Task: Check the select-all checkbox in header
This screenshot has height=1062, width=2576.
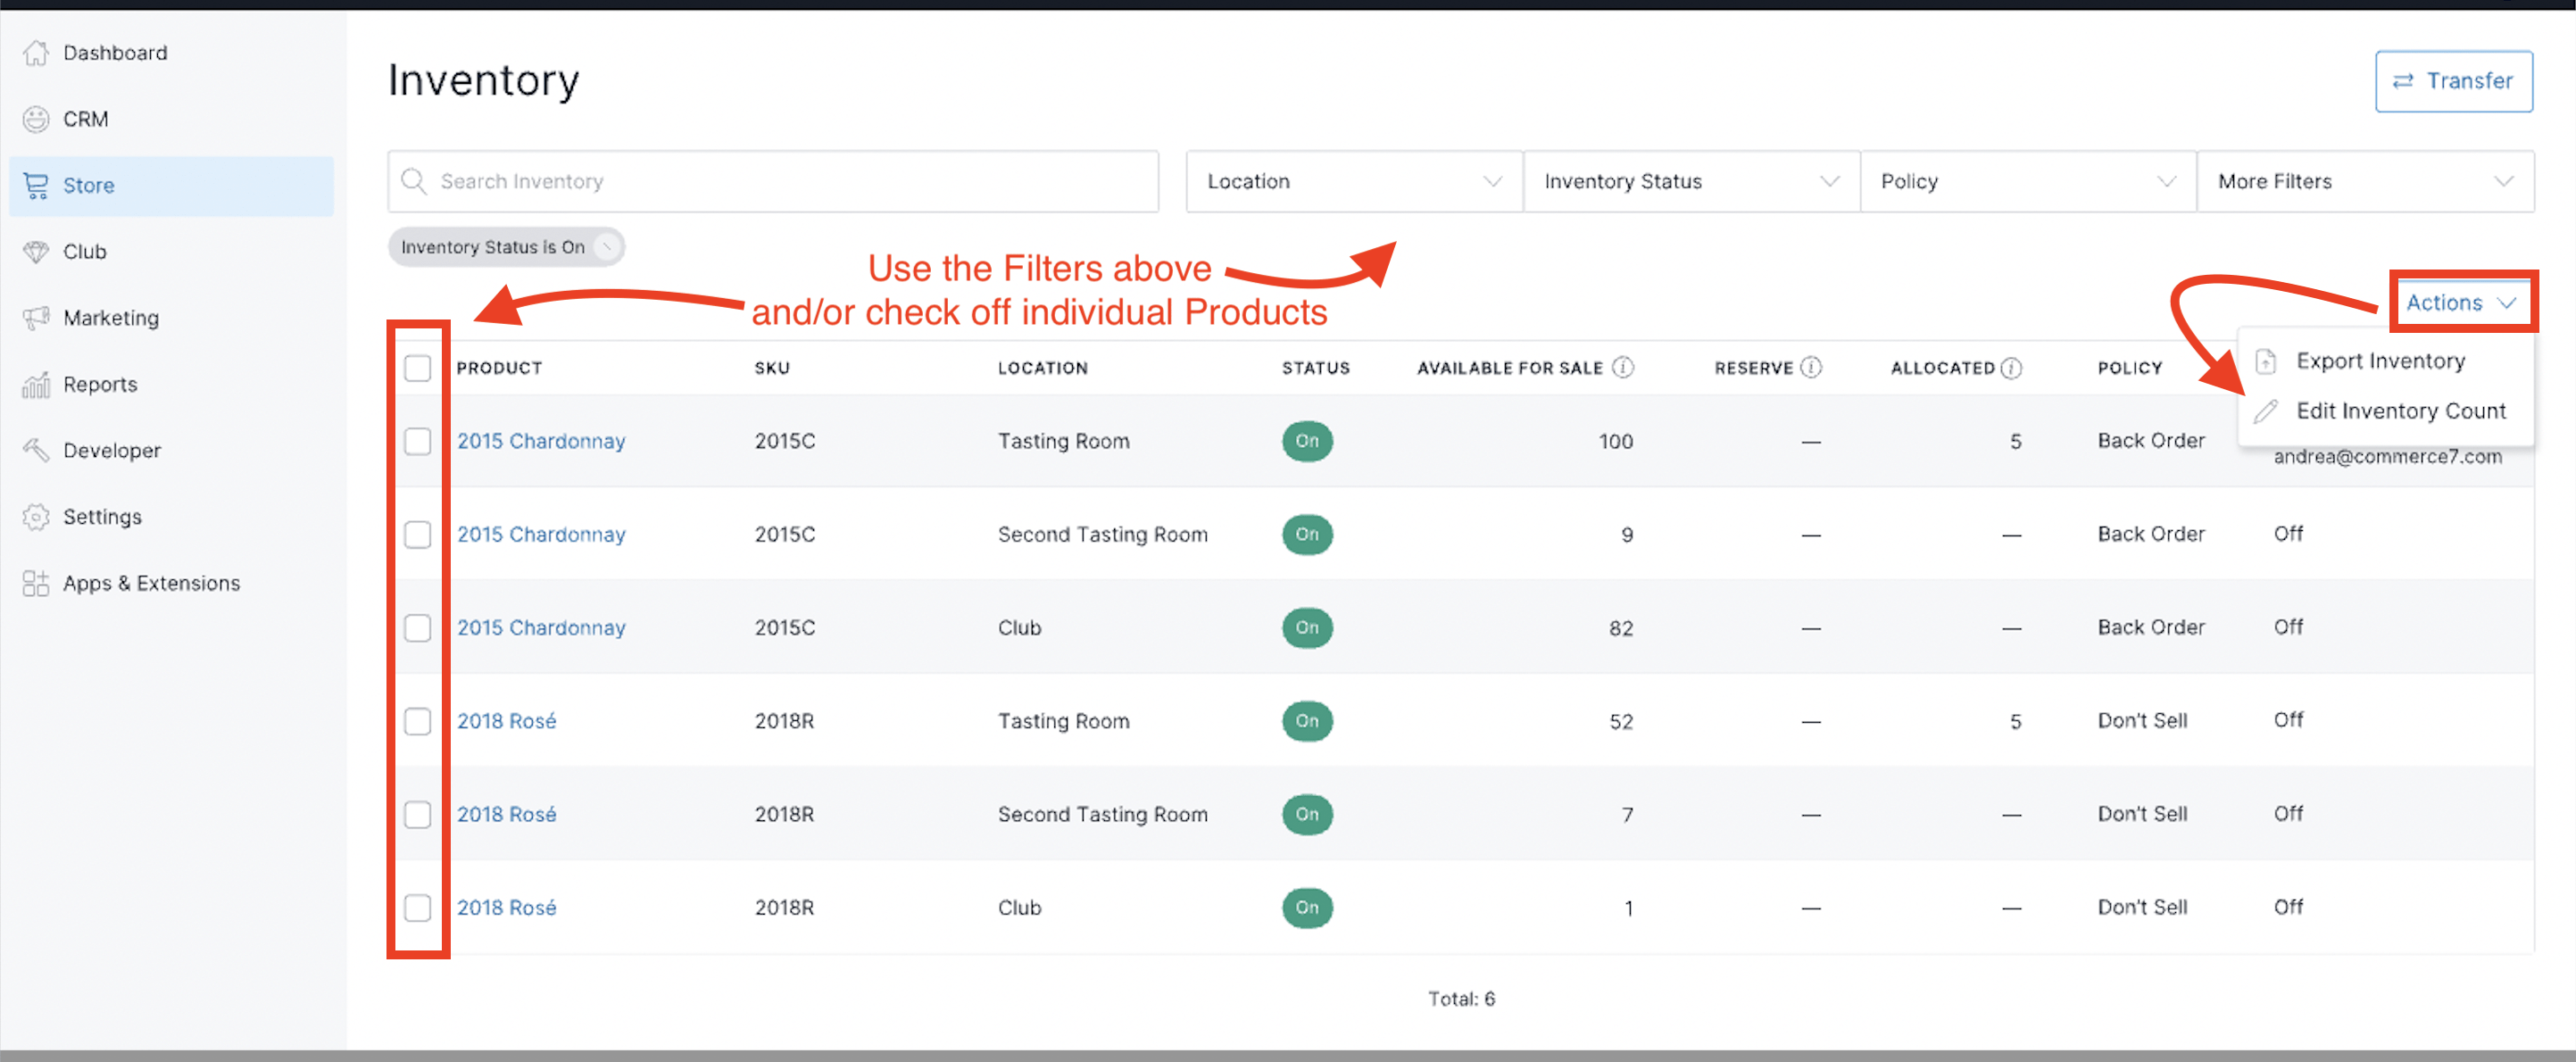Action: (x=417, y=368)
